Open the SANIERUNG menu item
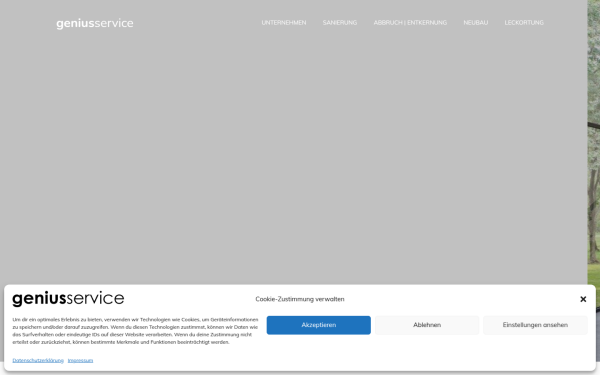600x375 pixels. tap(340, 23)
